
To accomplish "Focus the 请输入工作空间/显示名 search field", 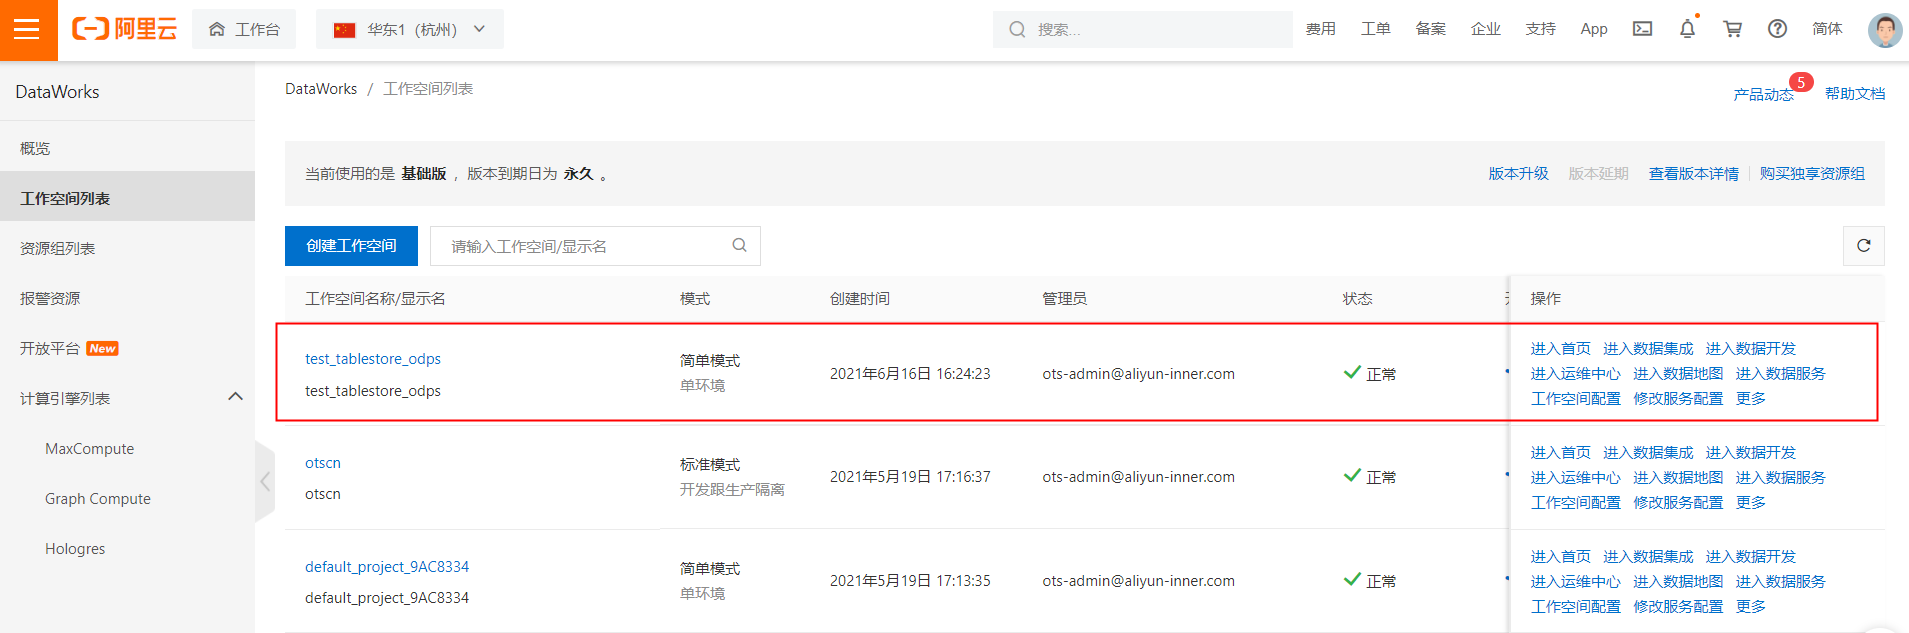I will 595,246.
